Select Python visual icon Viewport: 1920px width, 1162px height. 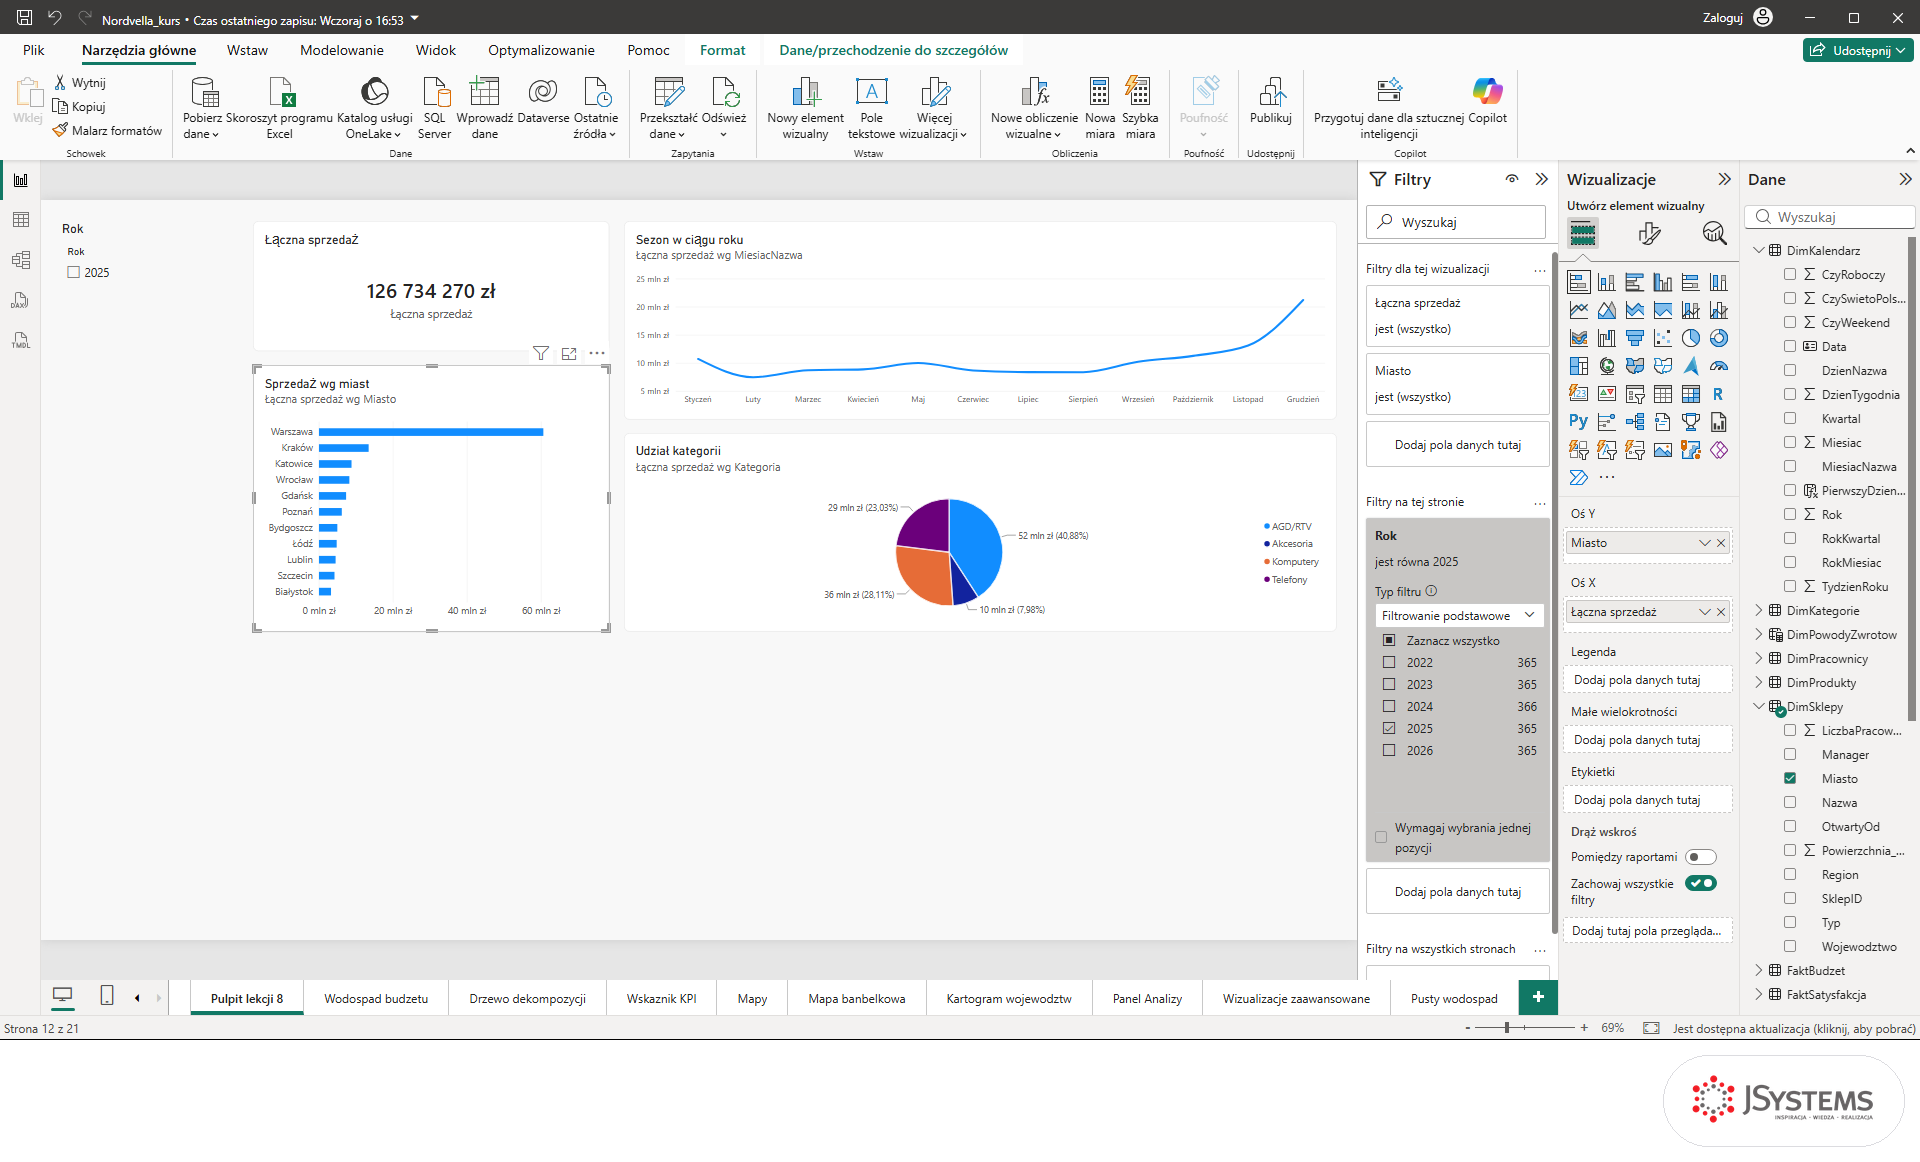tap(1579, 422)
